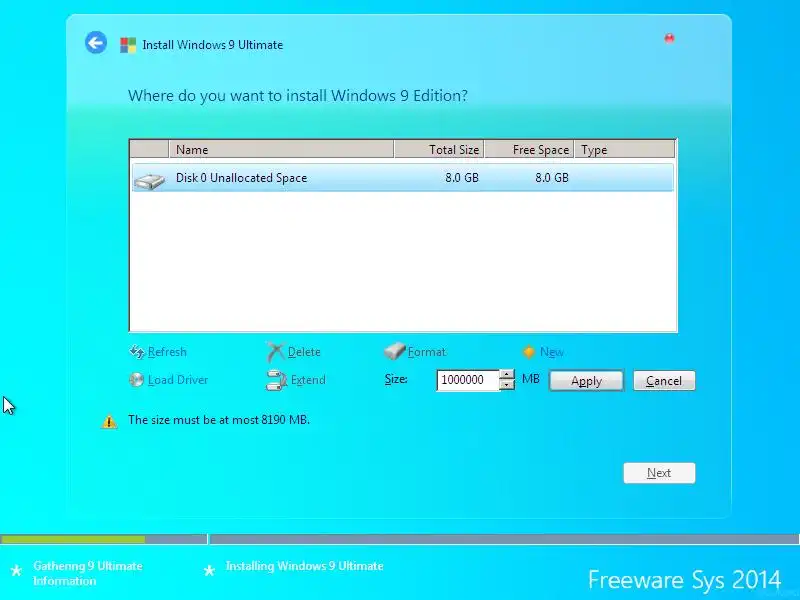
Task: Click the hard disk icon for Disk 0
Action: pos(149,181)
